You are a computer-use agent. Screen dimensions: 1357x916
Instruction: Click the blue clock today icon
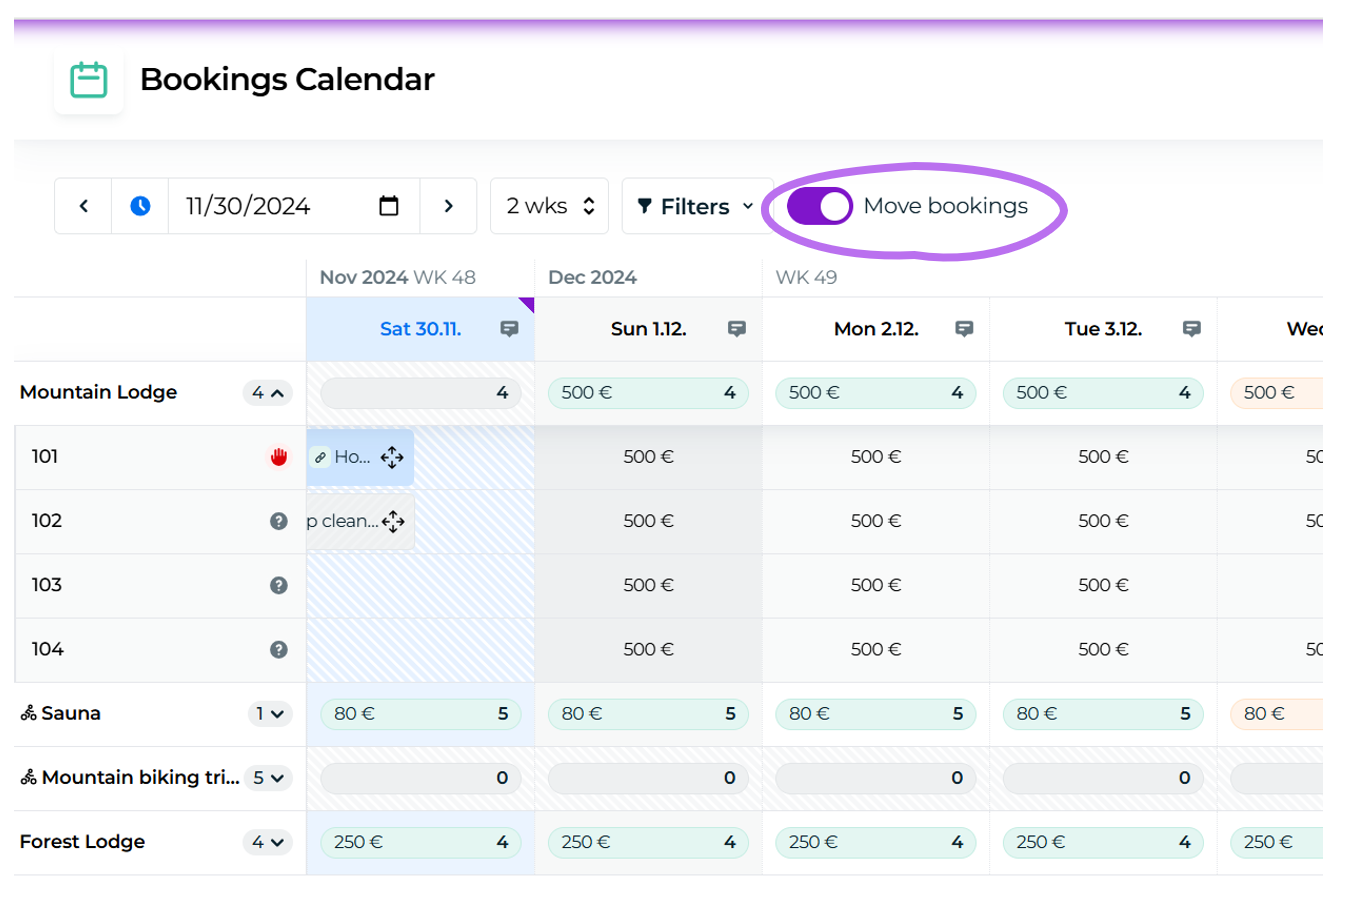click(140, 206)
